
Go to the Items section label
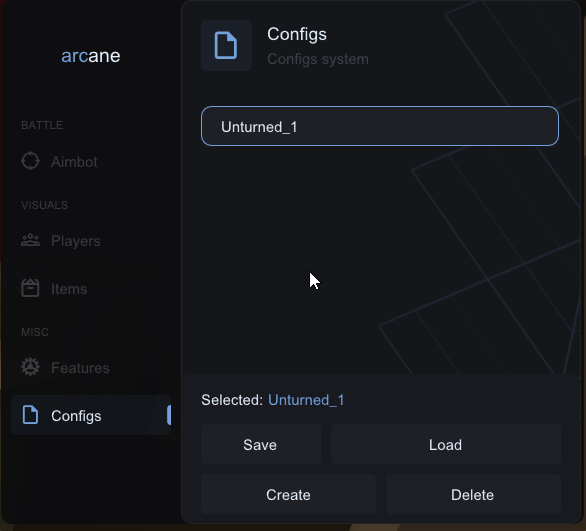click(x=69, y=289)
